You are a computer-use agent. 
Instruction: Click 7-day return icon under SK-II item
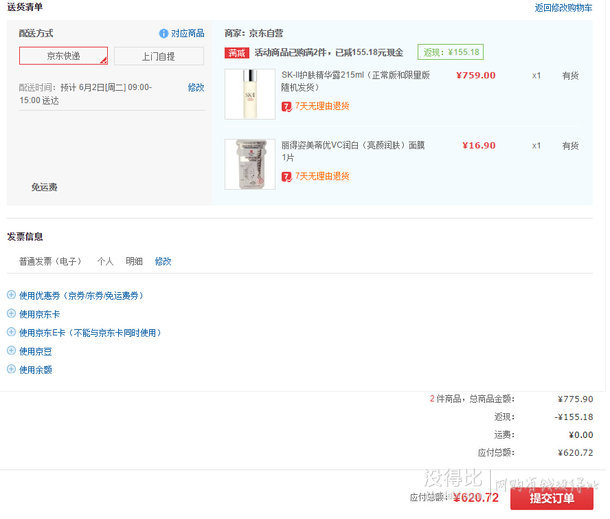click(287, 106)
